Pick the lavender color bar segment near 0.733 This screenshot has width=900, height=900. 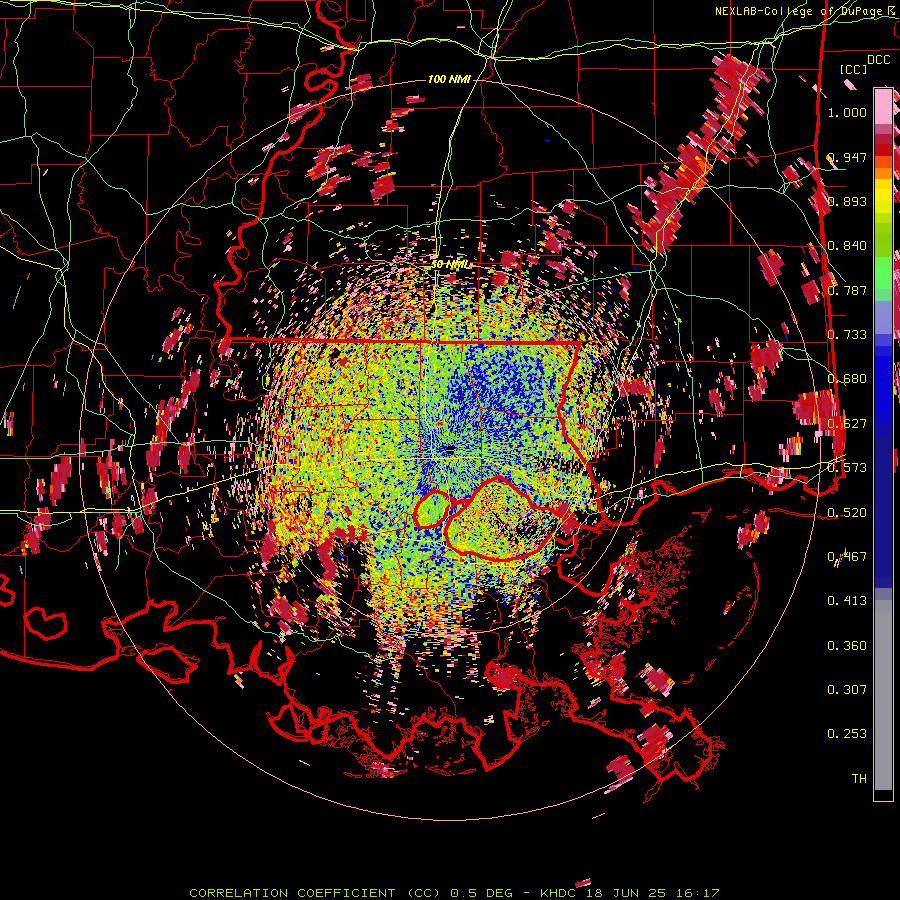883,317
